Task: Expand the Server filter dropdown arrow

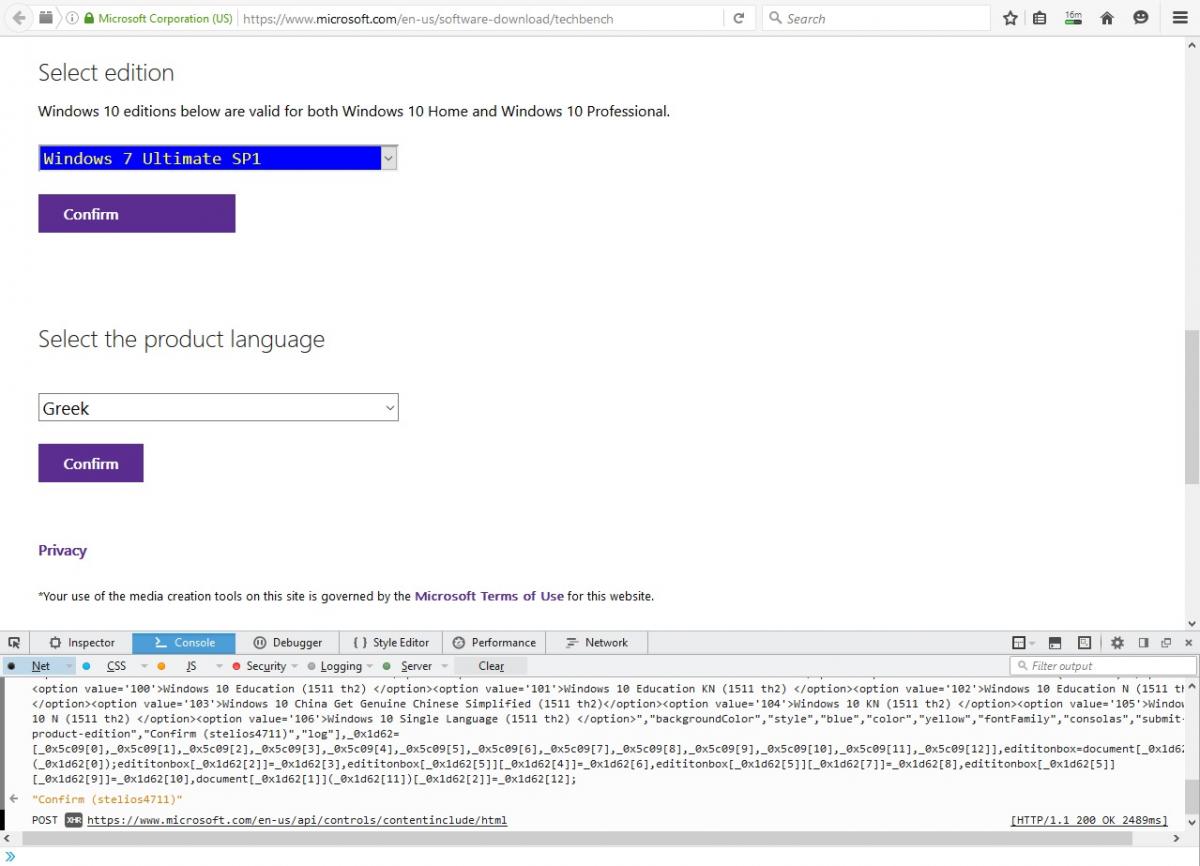Action: [445, 666]
